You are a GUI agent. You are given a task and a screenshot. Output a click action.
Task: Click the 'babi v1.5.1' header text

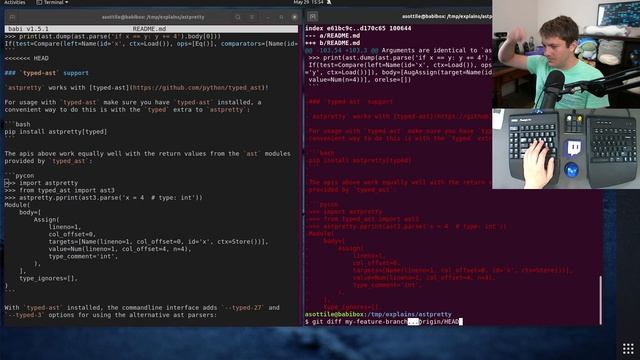(29, 29)
